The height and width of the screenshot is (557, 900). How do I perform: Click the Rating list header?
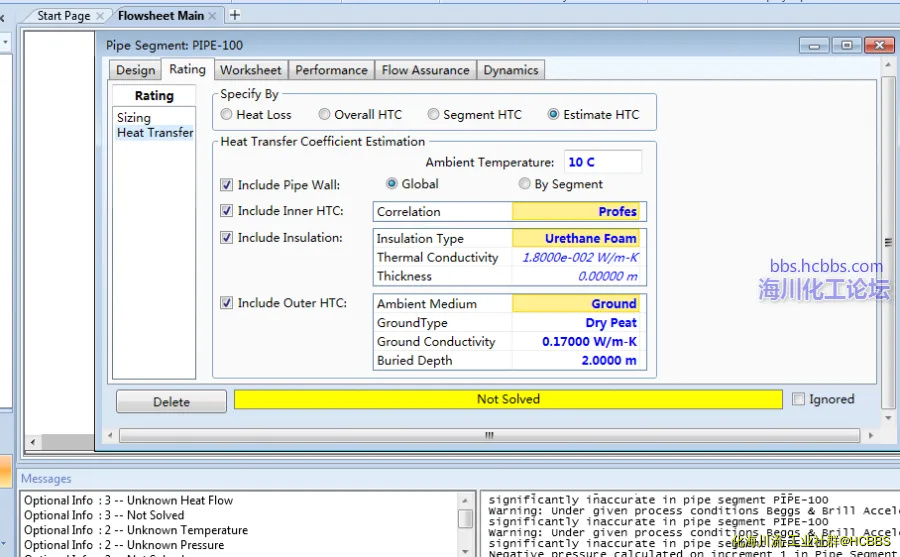coord(154,96)
